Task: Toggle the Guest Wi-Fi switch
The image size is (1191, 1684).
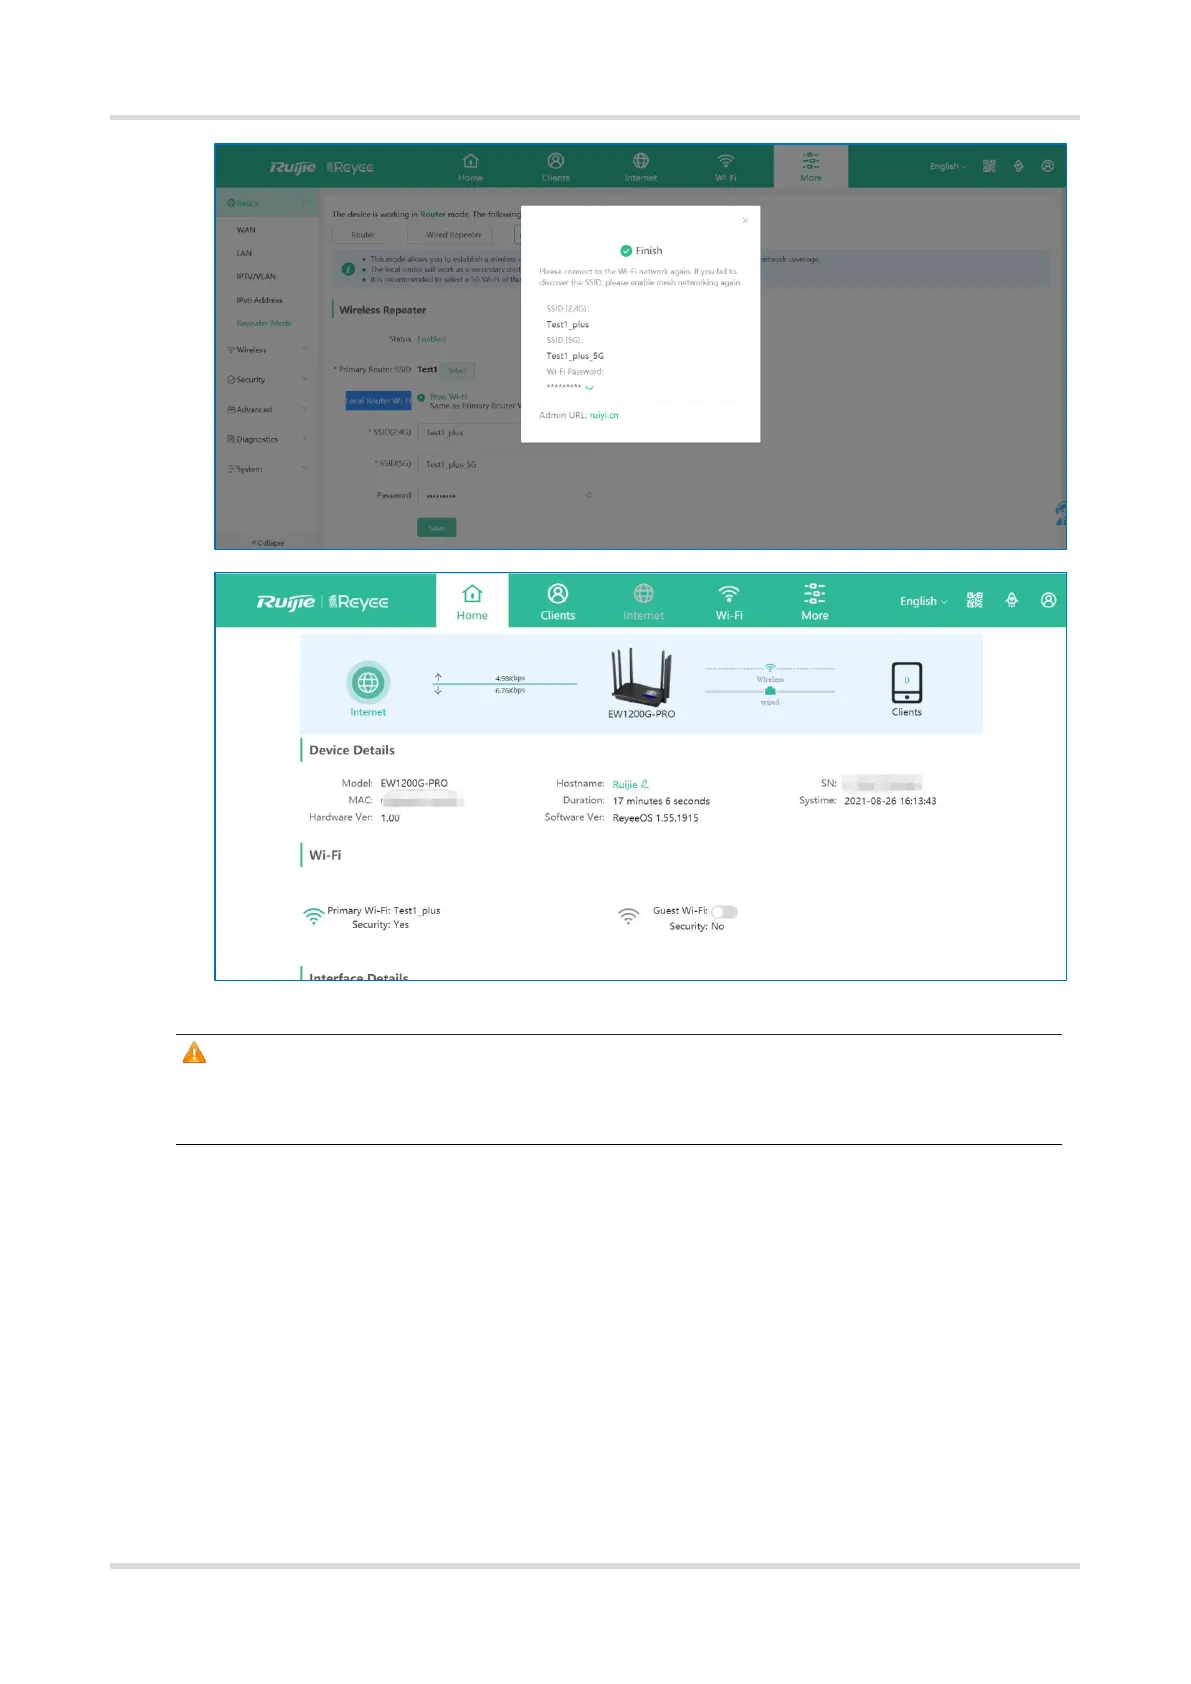Action: [724, 912]
